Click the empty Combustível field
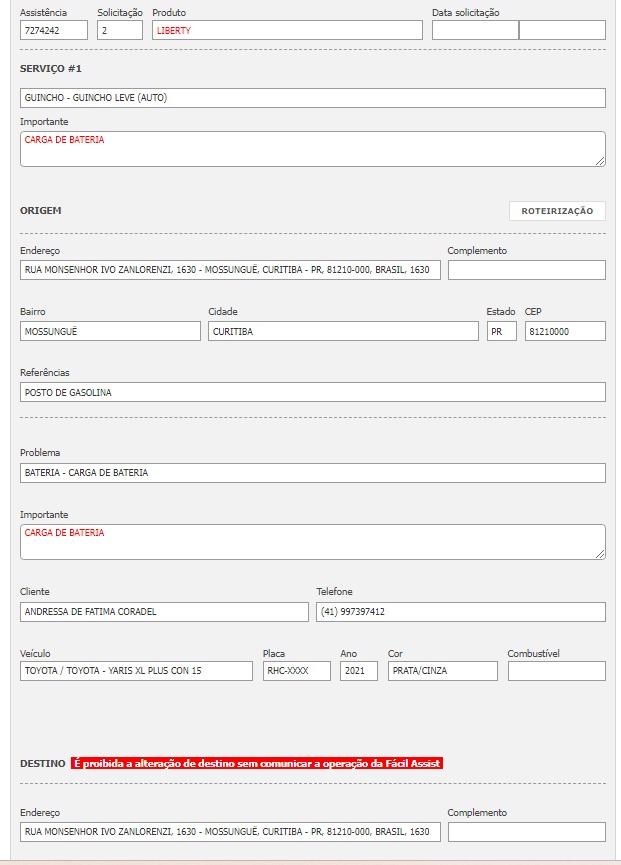This screenshot has height=865, width=621. pyautogui.click(x=556, y=671)
